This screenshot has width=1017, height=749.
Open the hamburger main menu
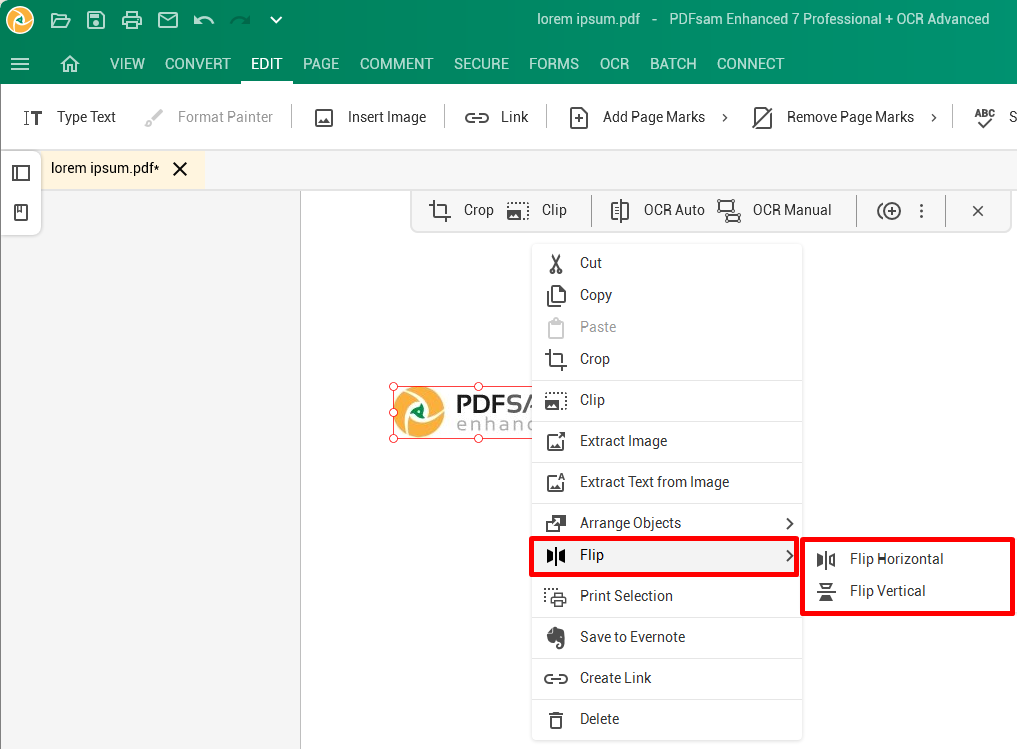[x=20, y=64]
